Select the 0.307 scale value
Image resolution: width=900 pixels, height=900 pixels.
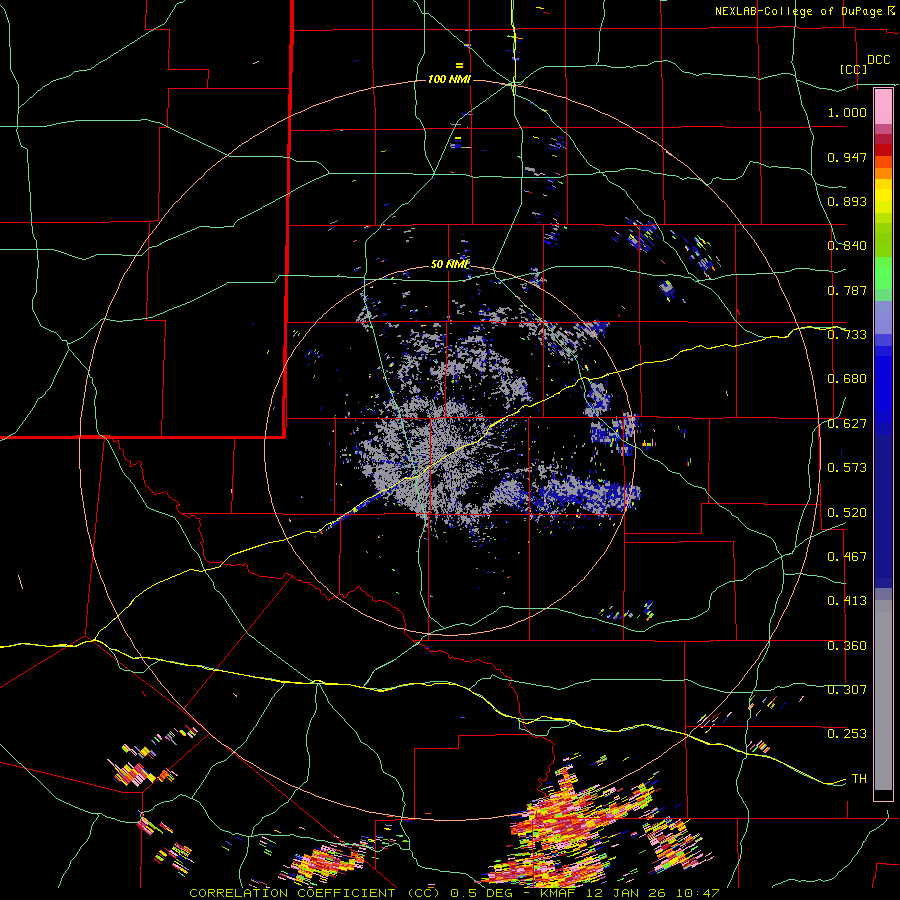tap(847, 690)
